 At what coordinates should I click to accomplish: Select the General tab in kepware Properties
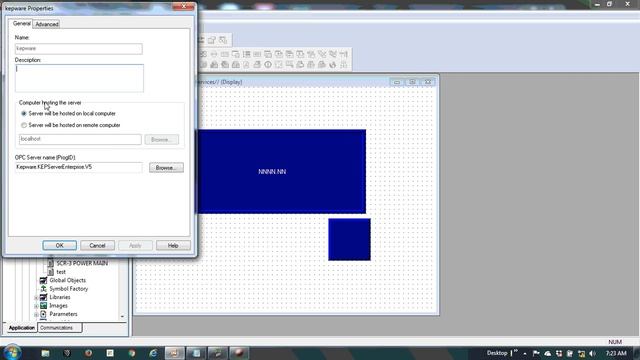(21, 24)
